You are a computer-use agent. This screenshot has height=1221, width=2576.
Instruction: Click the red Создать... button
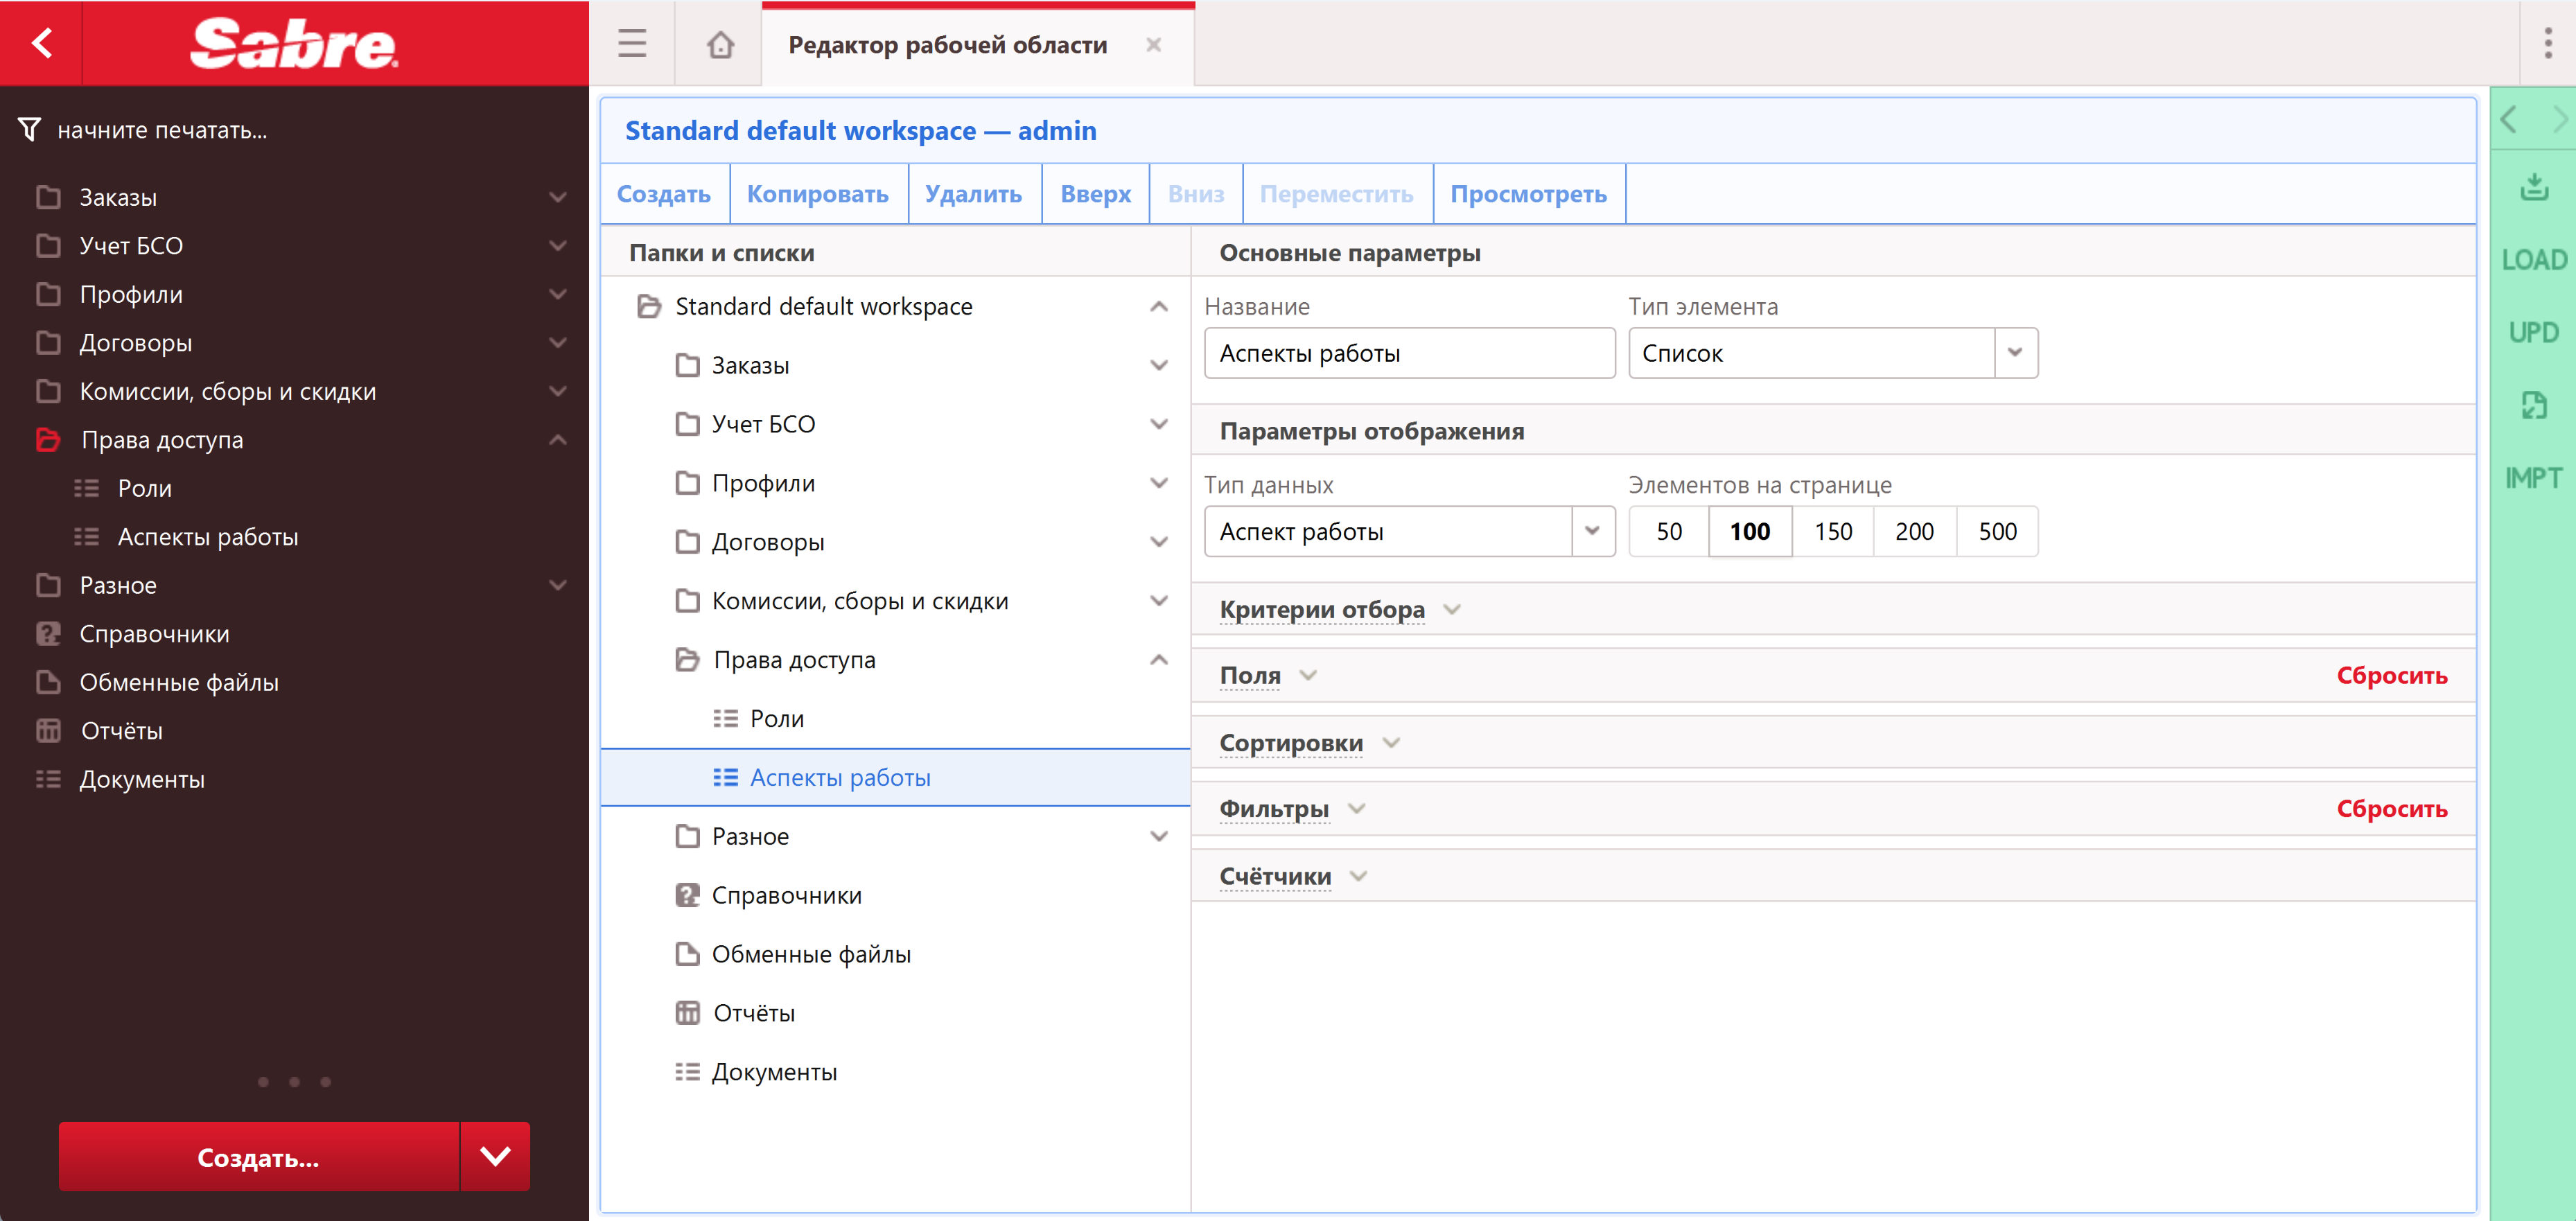click(x=259, y=1157)
